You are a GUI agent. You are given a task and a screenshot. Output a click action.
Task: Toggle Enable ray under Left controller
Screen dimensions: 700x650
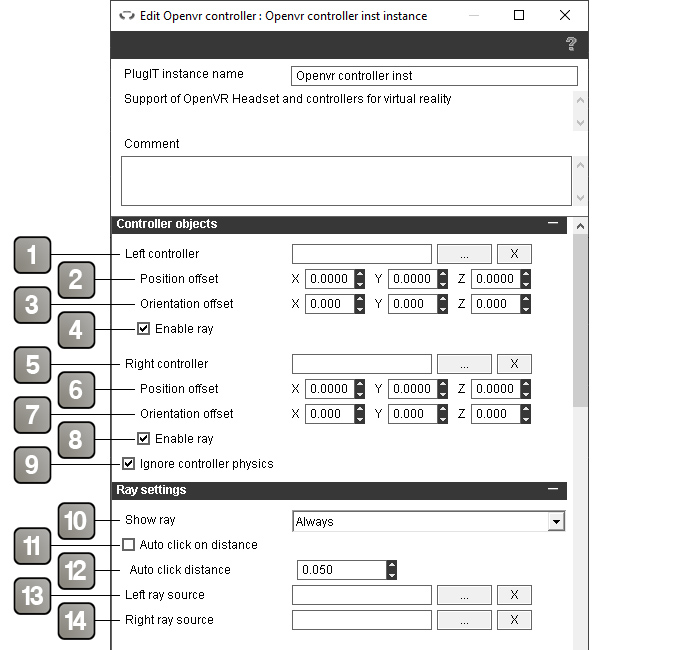[x=143, y=329]
